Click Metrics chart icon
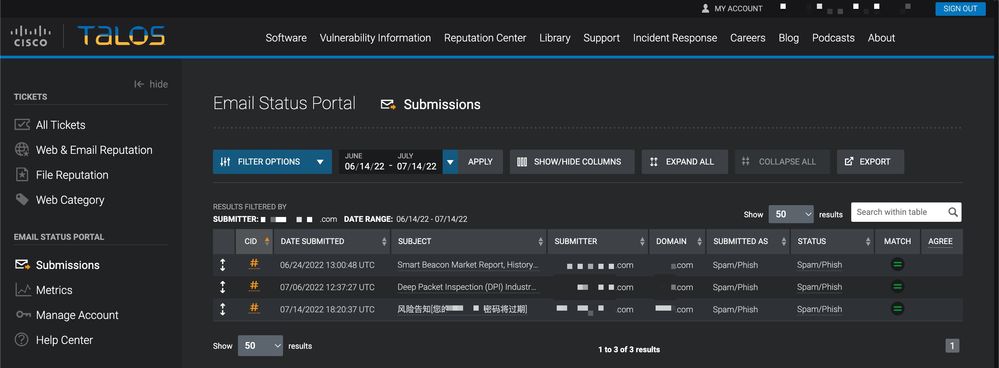The image size is (999, 368). pos(23,290)
